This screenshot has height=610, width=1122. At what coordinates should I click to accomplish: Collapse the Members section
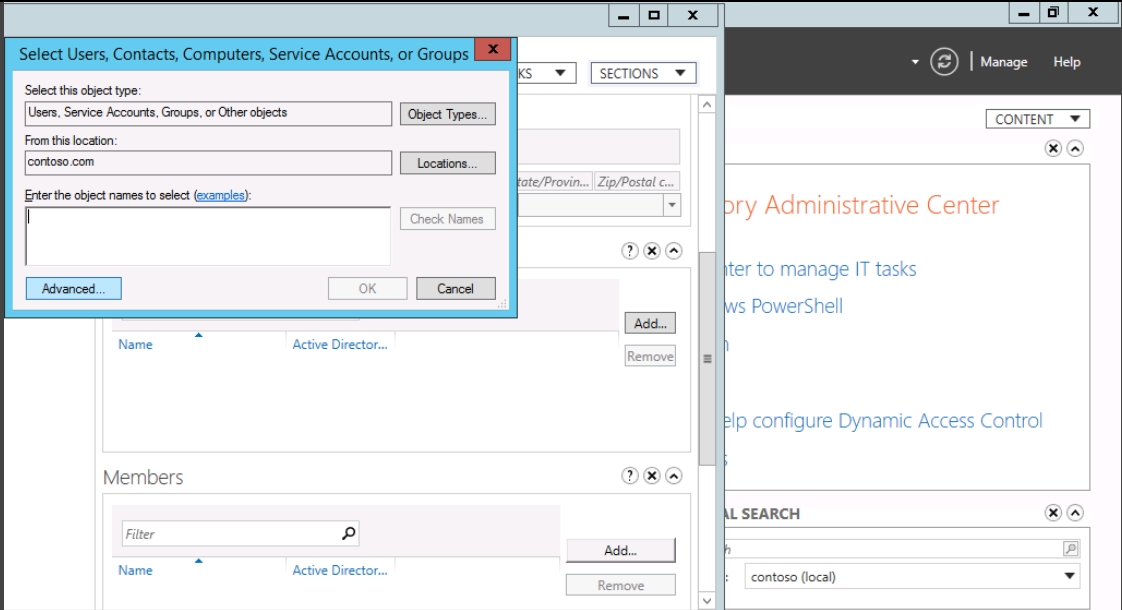coord(674,476)
